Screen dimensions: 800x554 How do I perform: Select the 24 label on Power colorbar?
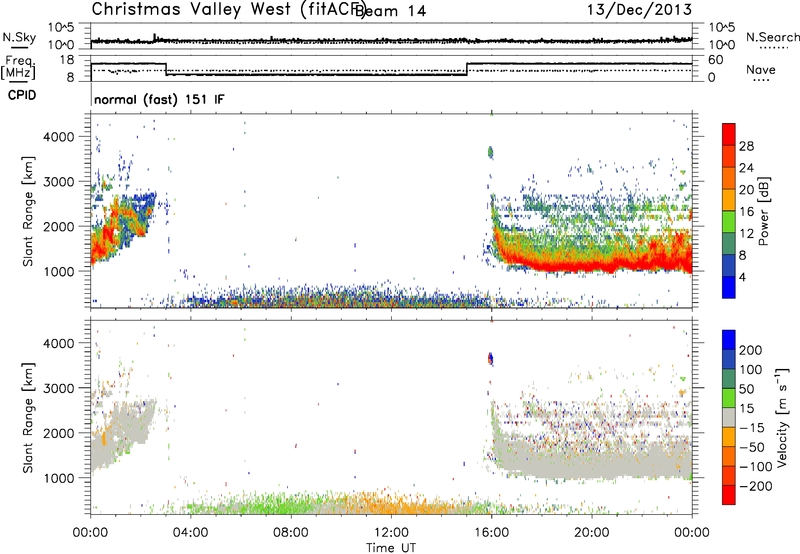click(746, 168)
